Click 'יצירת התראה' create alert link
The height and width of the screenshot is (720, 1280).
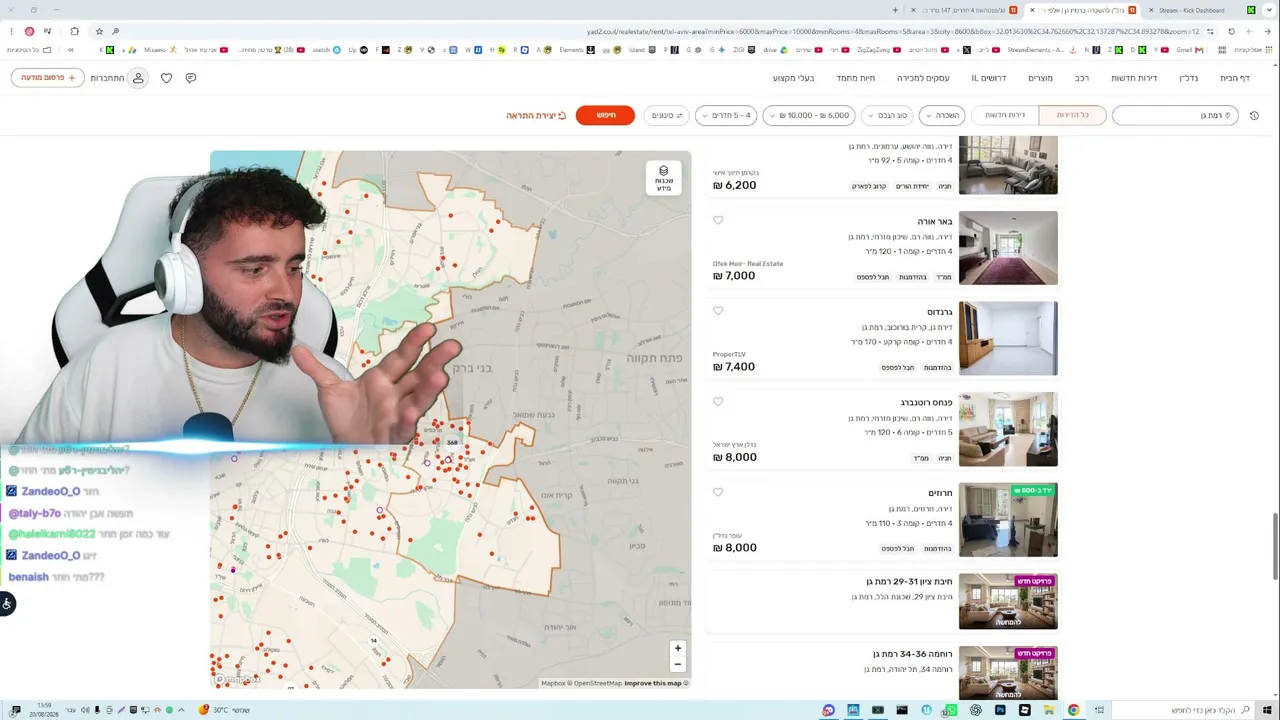[x=536, y=116]
